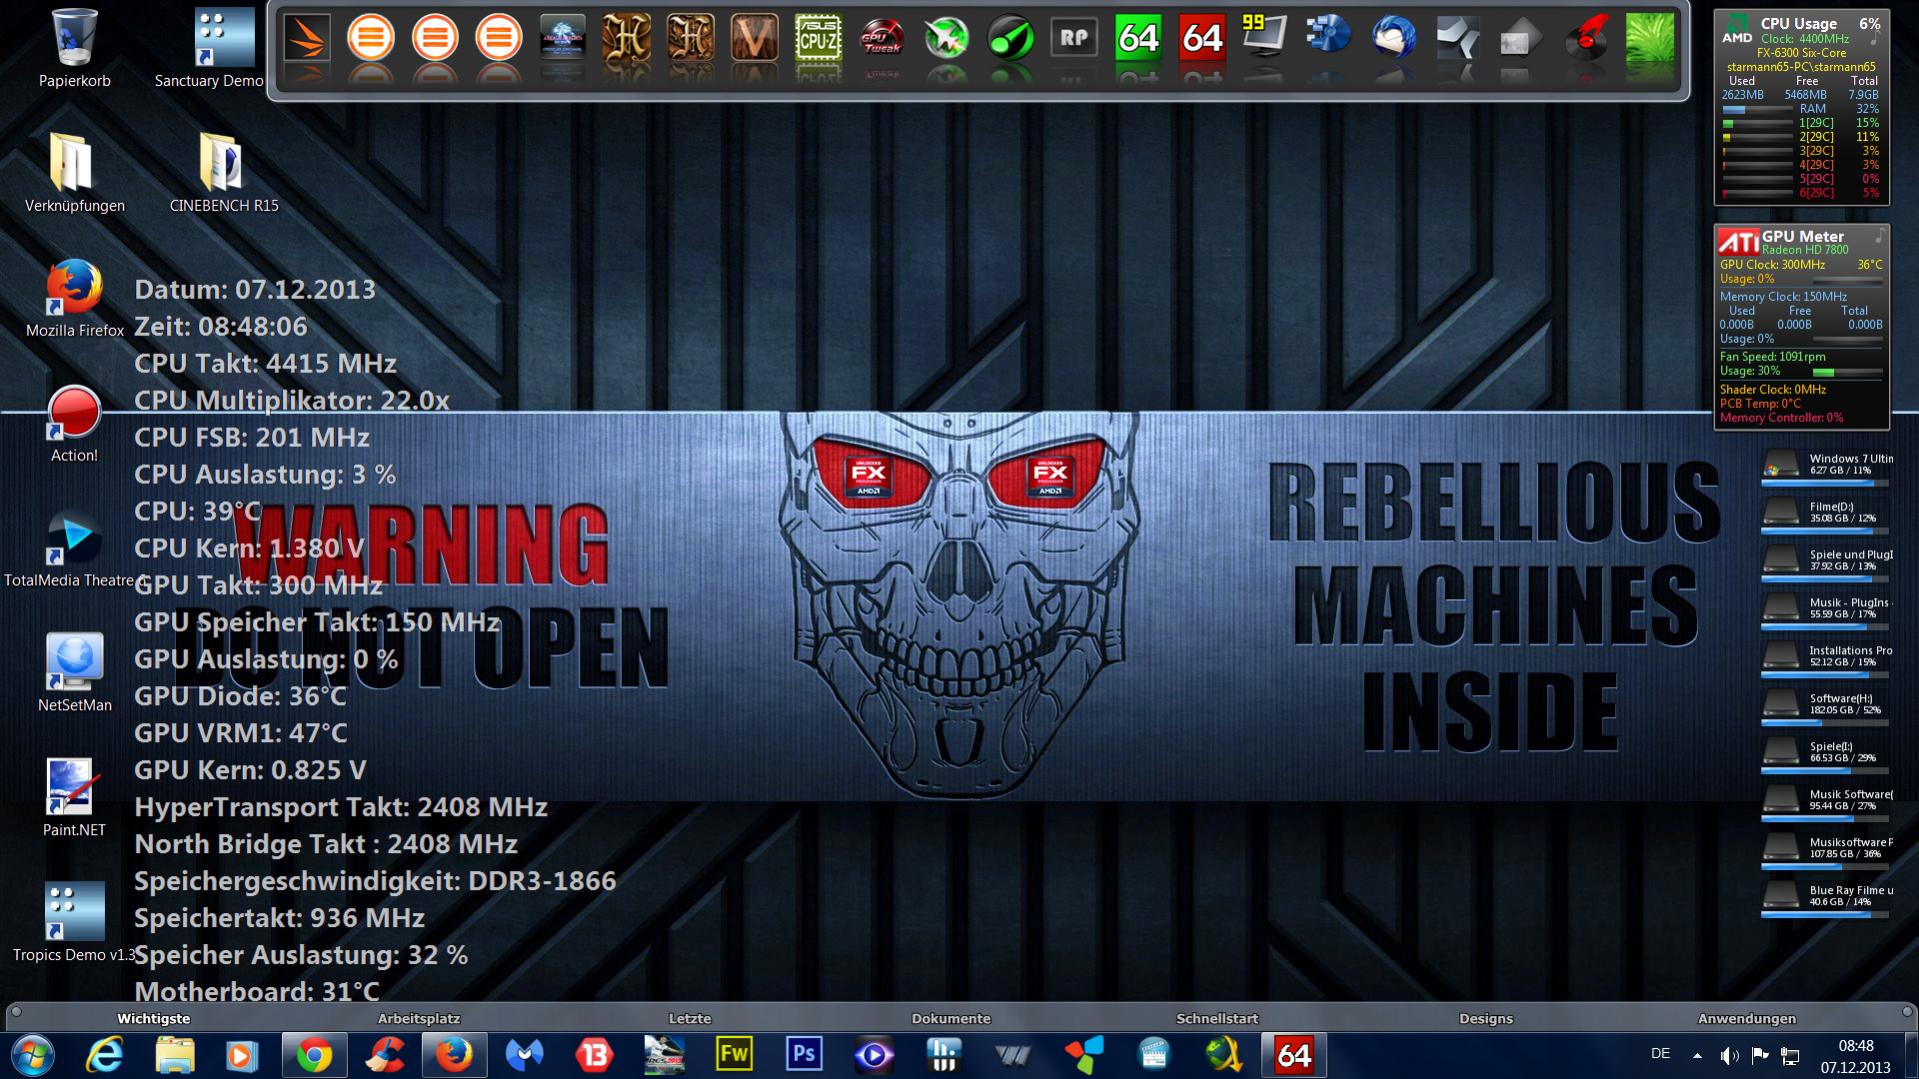Launch CPU-Z from the top dock

(x=818, y=39)
